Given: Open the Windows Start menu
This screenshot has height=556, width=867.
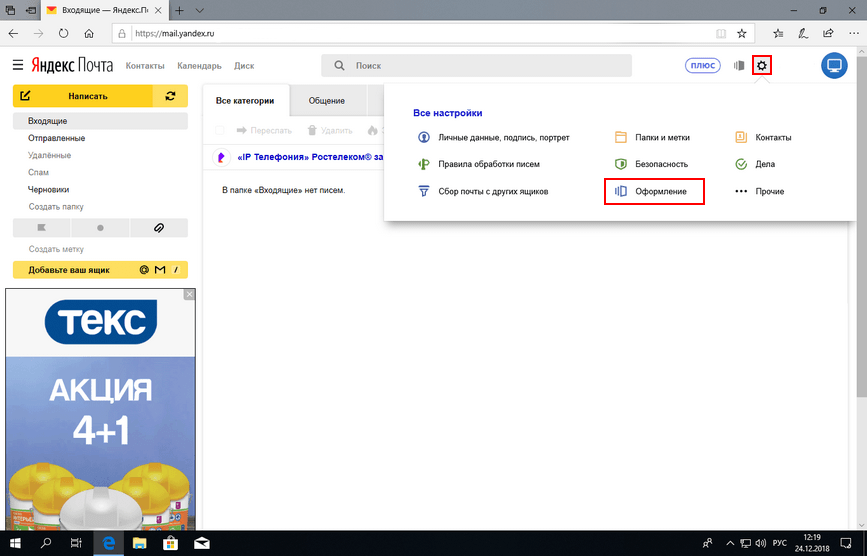Looking at the screenshot, I should (15, 543).
